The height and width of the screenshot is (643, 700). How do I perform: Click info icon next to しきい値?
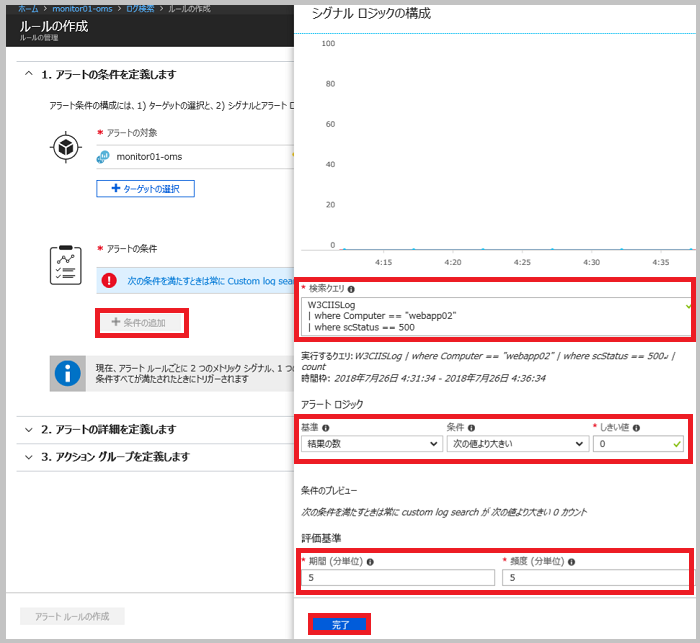pos(637,428)
